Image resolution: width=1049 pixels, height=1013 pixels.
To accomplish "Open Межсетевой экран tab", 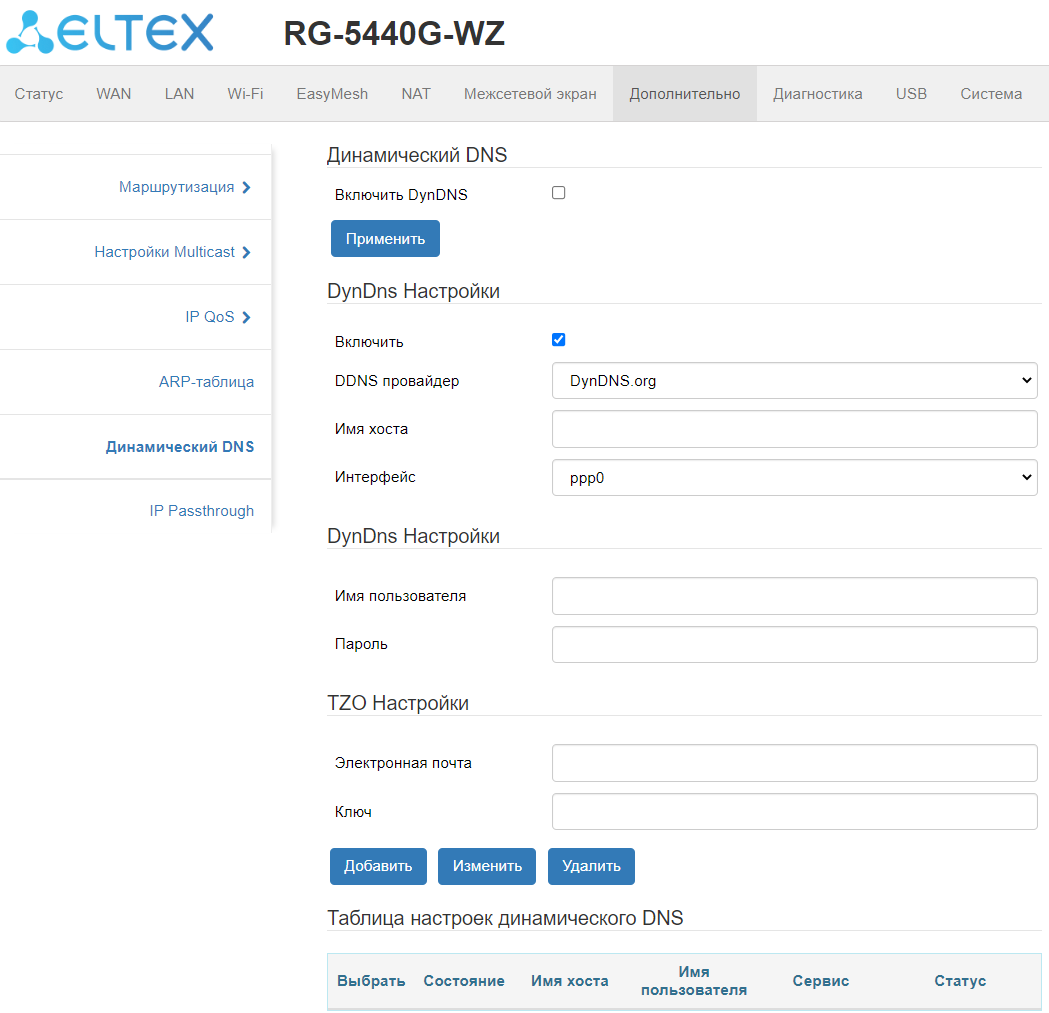I will coord(530,94).
